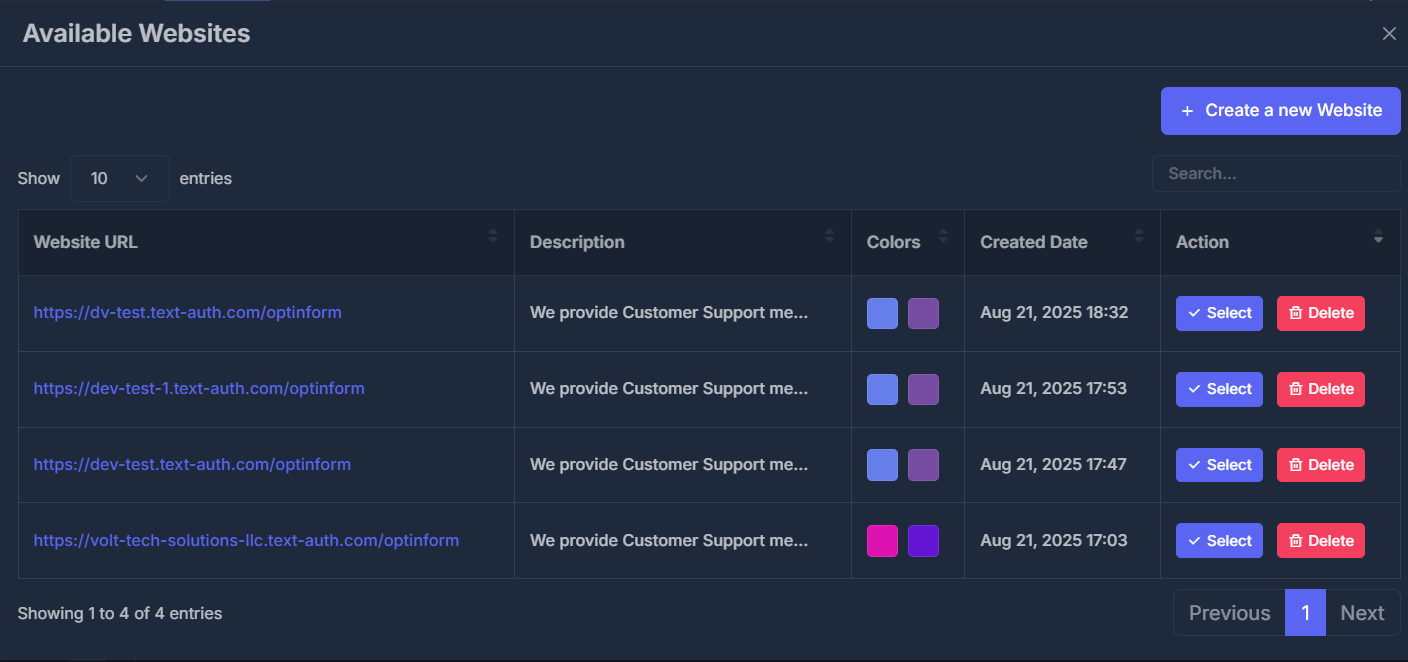Go to the Next page

pyautogui.click(x=1362, y=613)
